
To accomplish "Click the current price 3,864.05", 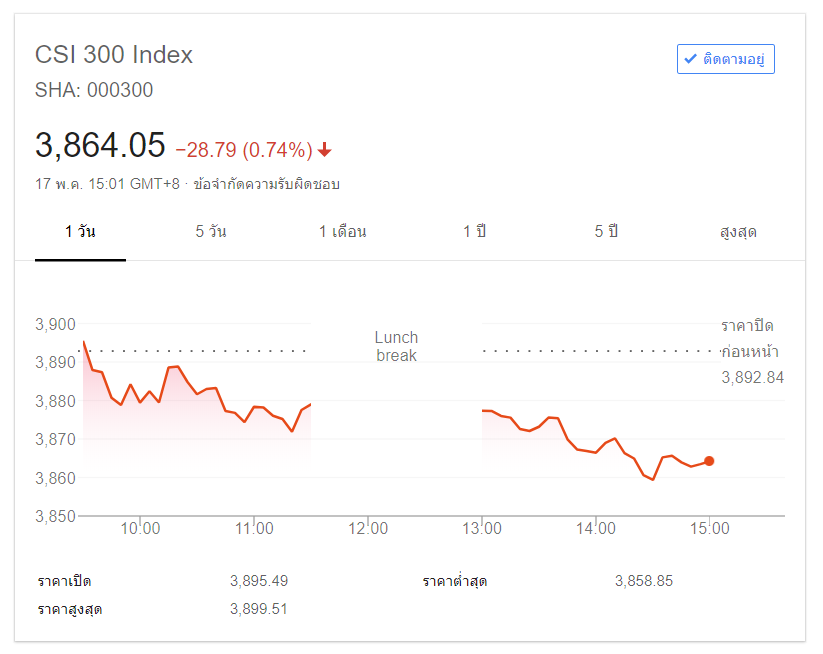I will click(100, 146).
